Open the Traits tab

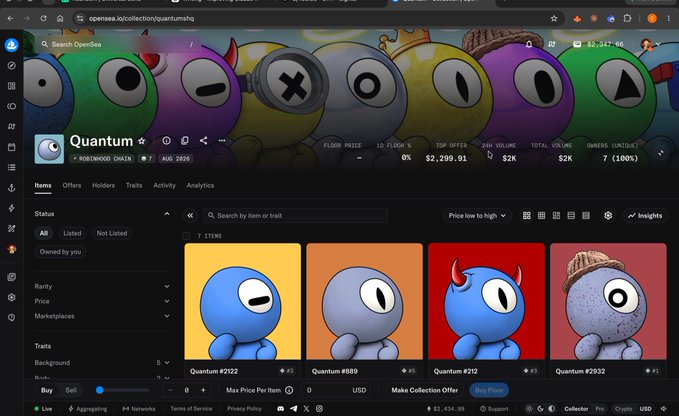pos(134,185)
